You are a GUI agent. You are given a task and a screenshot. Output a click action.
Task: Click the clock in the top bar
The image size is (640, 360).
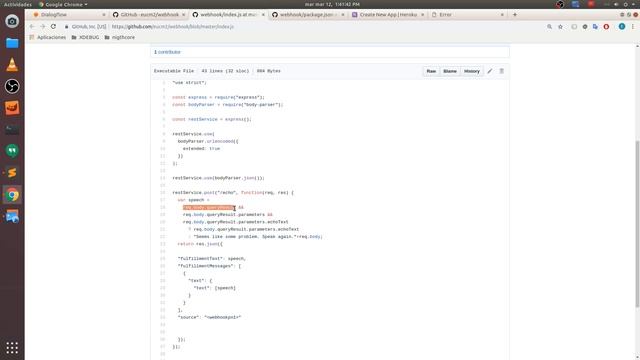tap(332, 4)
